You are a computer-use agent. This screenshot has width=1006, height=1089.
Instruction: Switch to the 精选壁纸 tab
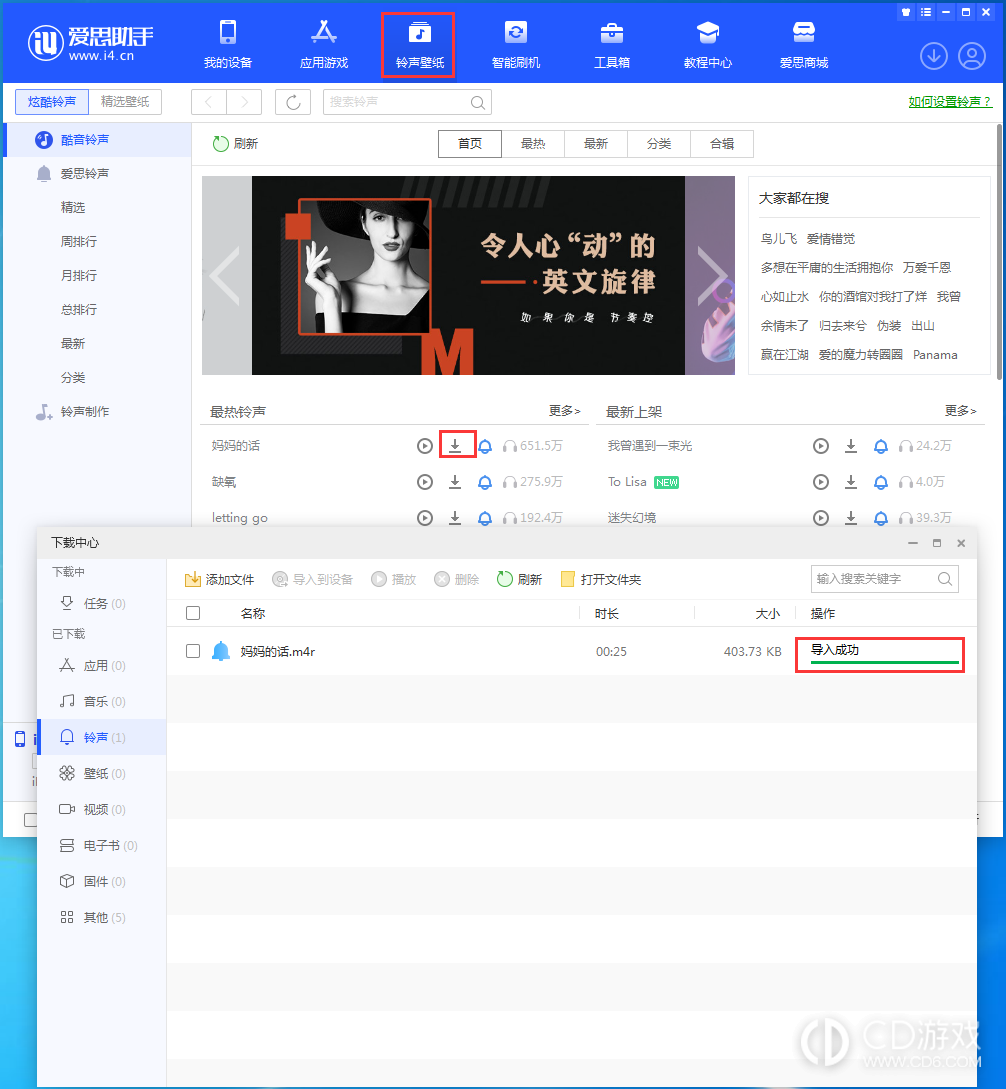(x=126, y=102)
